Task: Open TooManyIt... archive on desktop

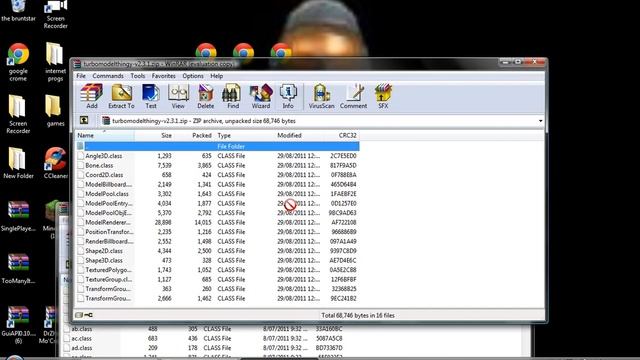Action: pyautogui.click(x=18, y=268)
